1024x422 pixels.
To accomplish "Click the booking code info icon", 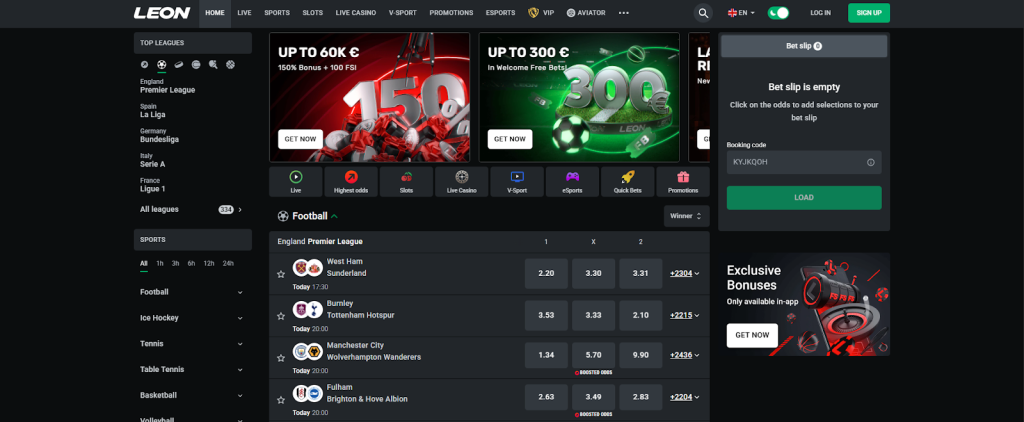I will click(871, 162).
